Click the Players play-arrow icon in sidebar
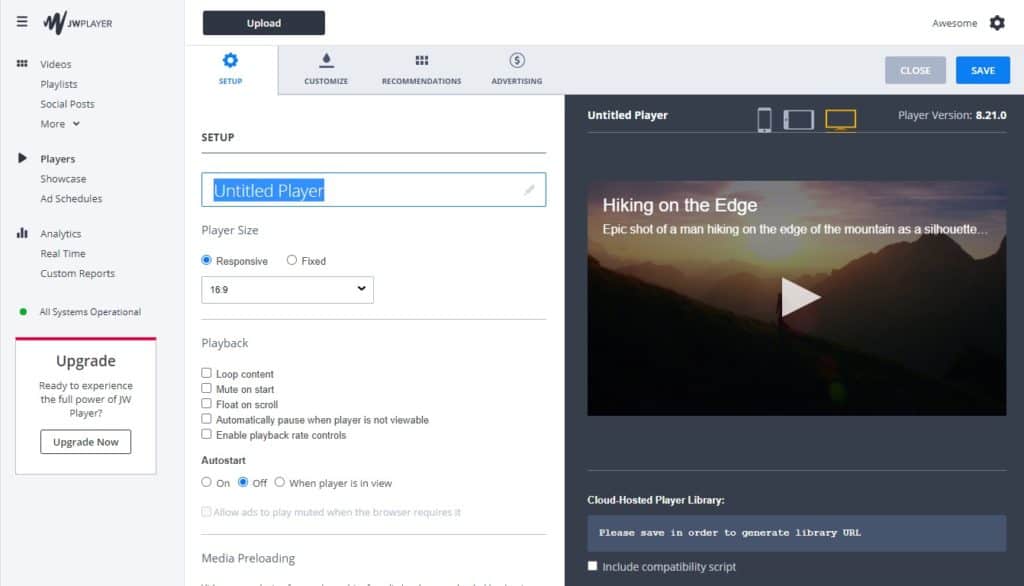The height and width of the screenshot is (586, 1024). pos(22,158)
